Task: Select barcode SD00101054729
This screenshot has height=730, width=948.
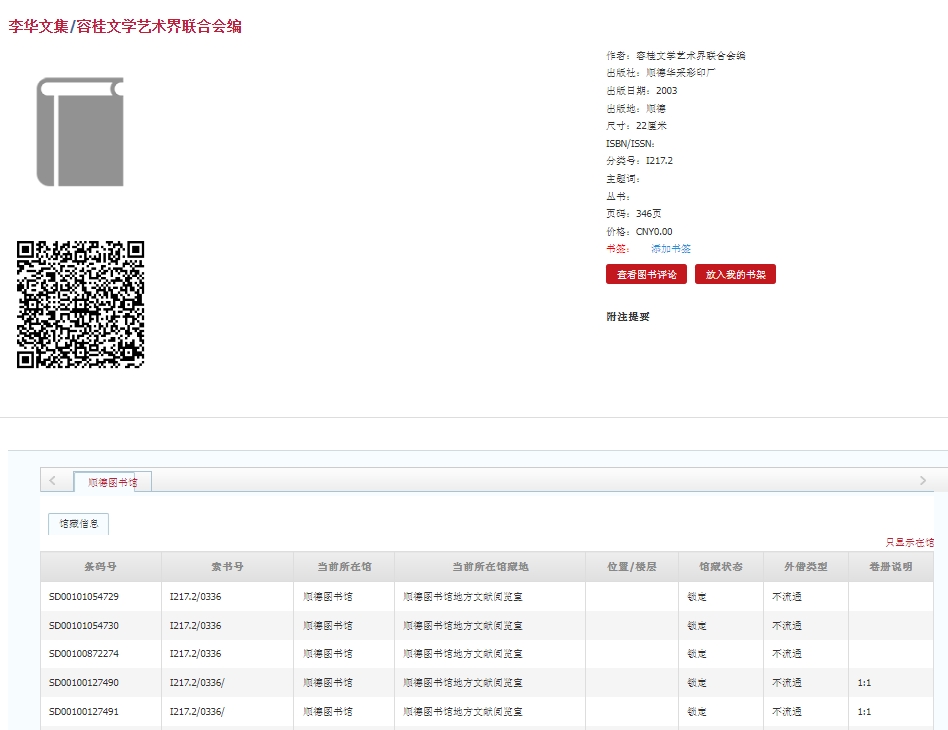Action: coord(84,596)
